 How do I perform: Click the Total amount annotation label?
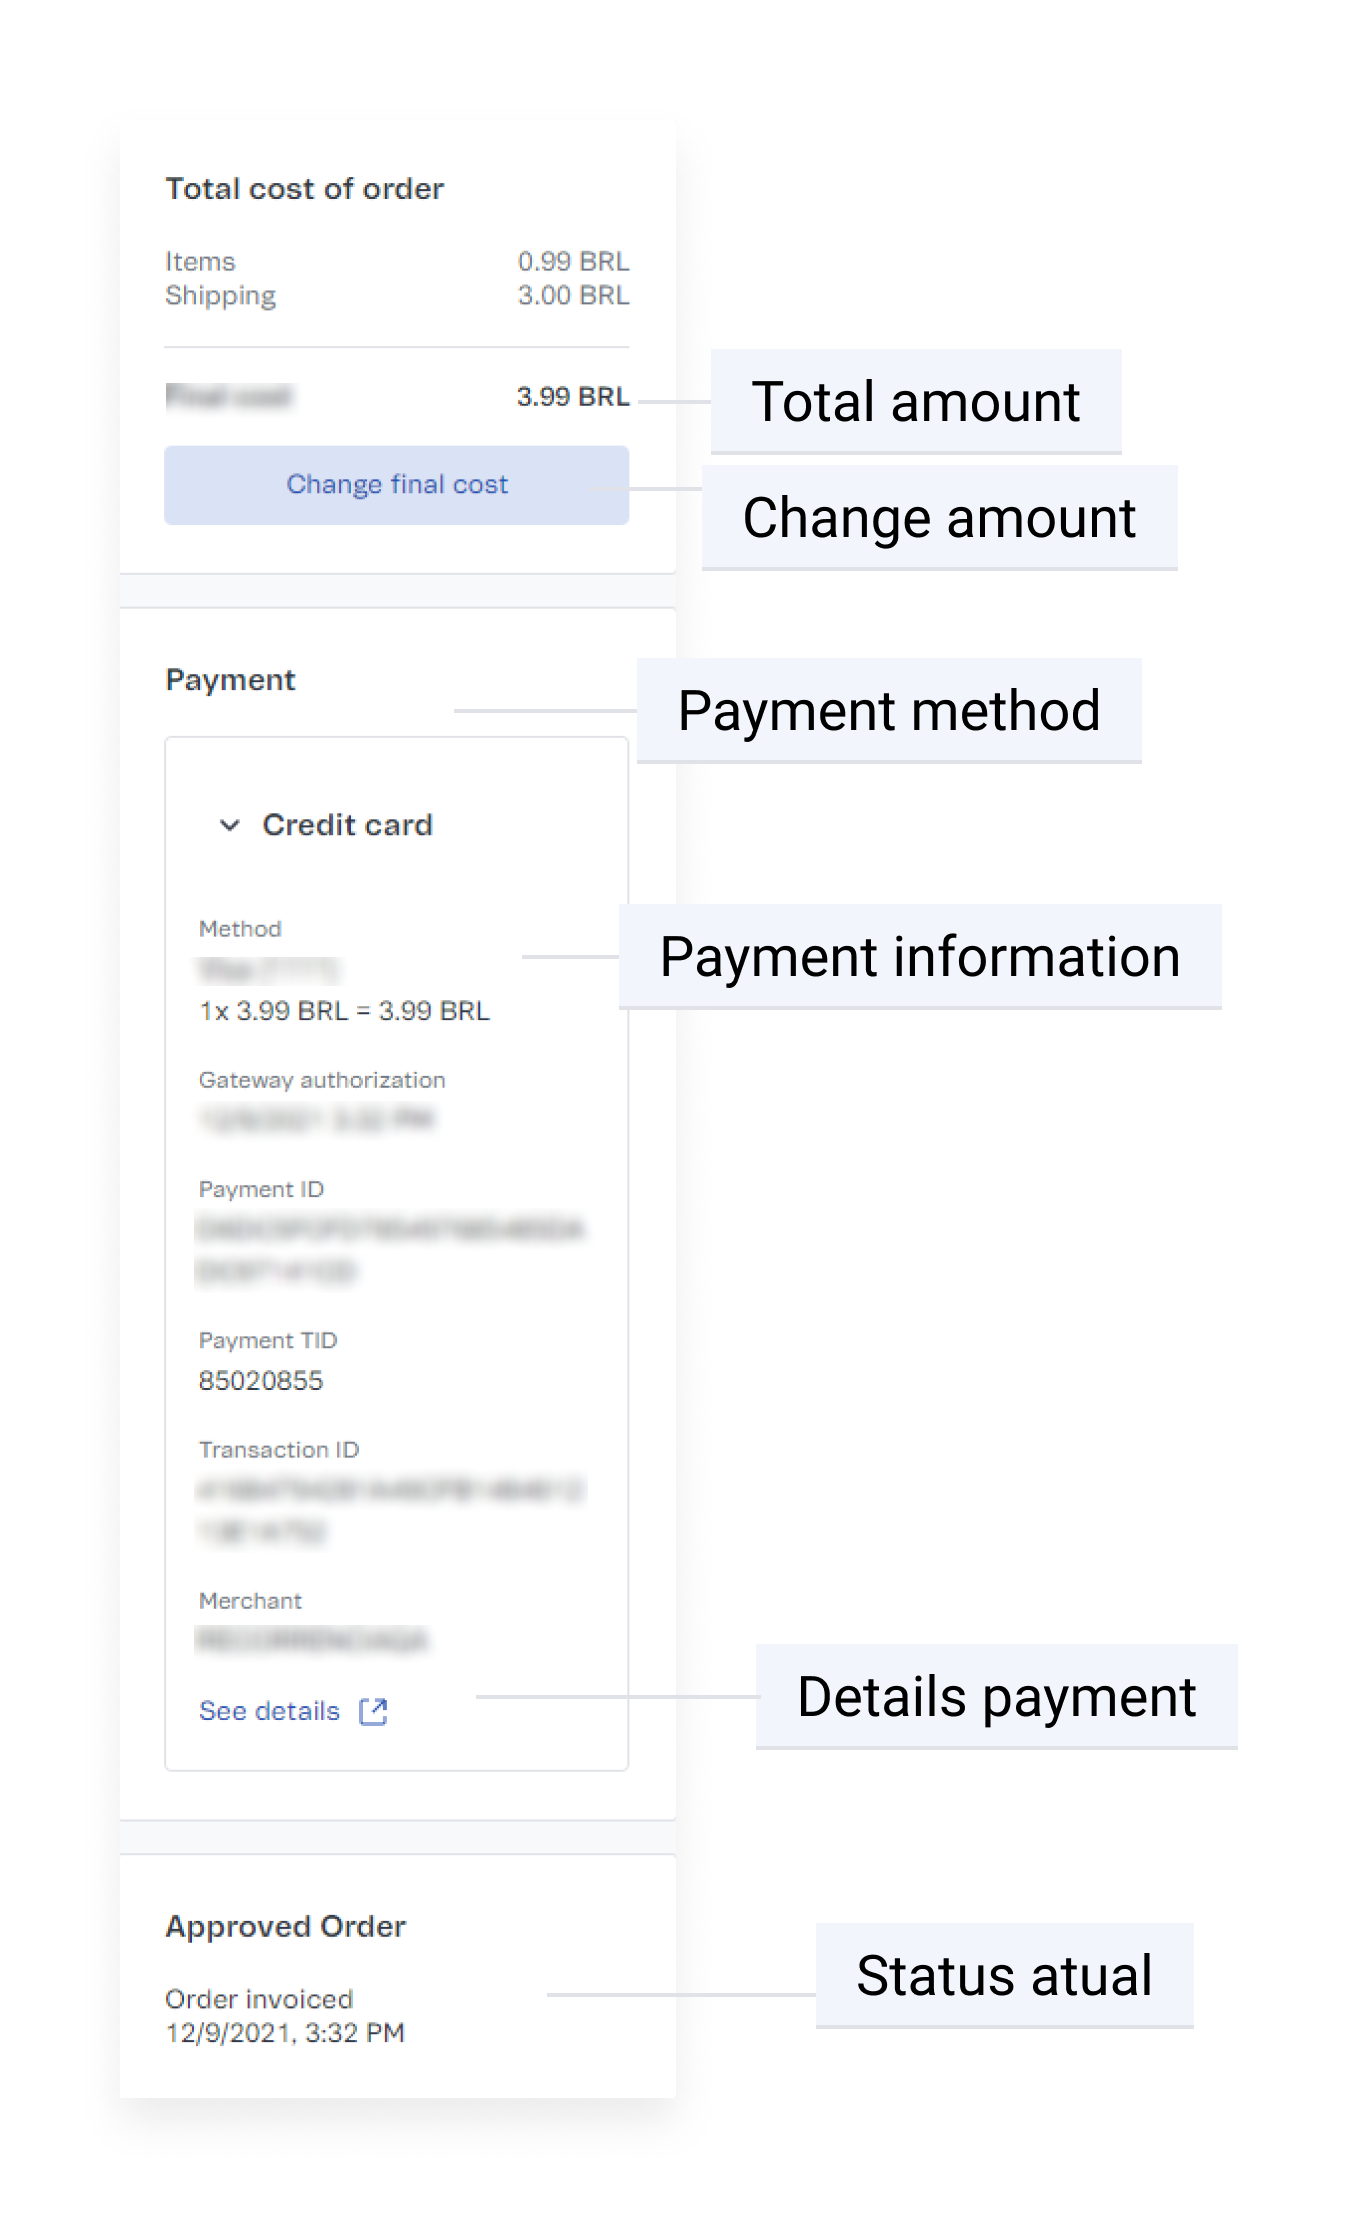[x=915, y=402]
